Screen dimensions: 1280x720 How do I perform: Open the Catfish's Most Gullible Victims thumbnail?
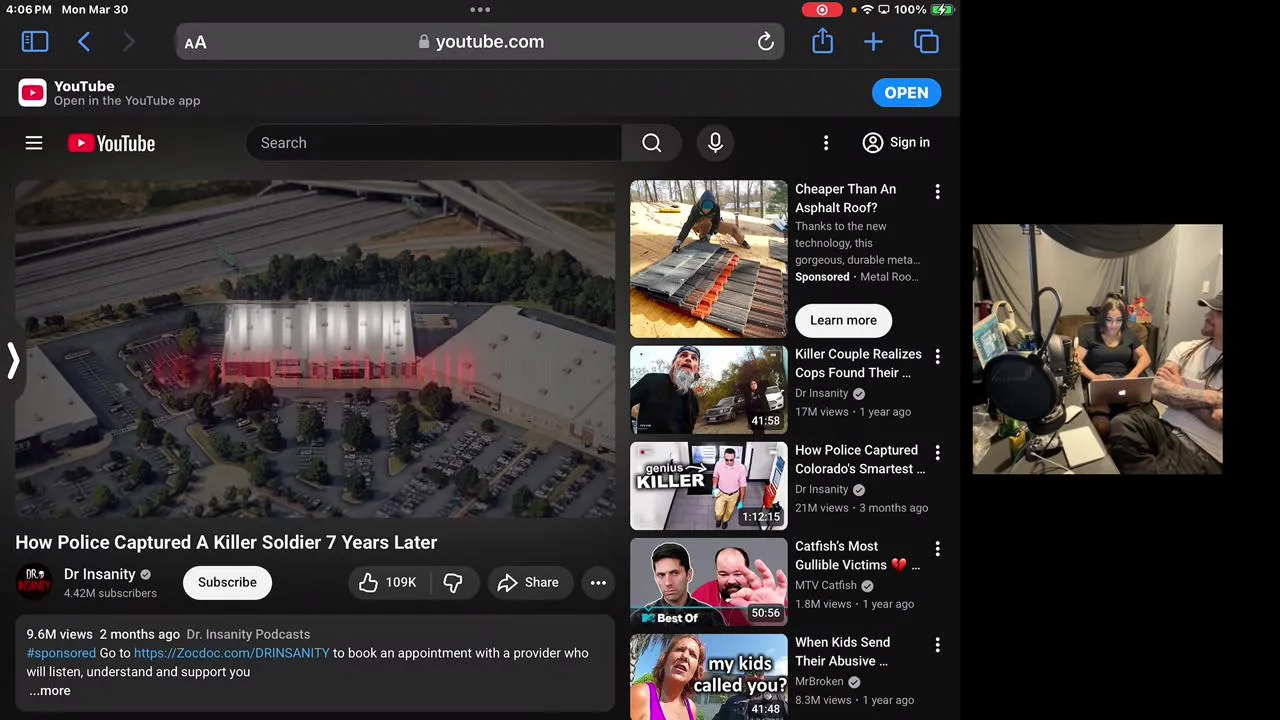[709, 582]
